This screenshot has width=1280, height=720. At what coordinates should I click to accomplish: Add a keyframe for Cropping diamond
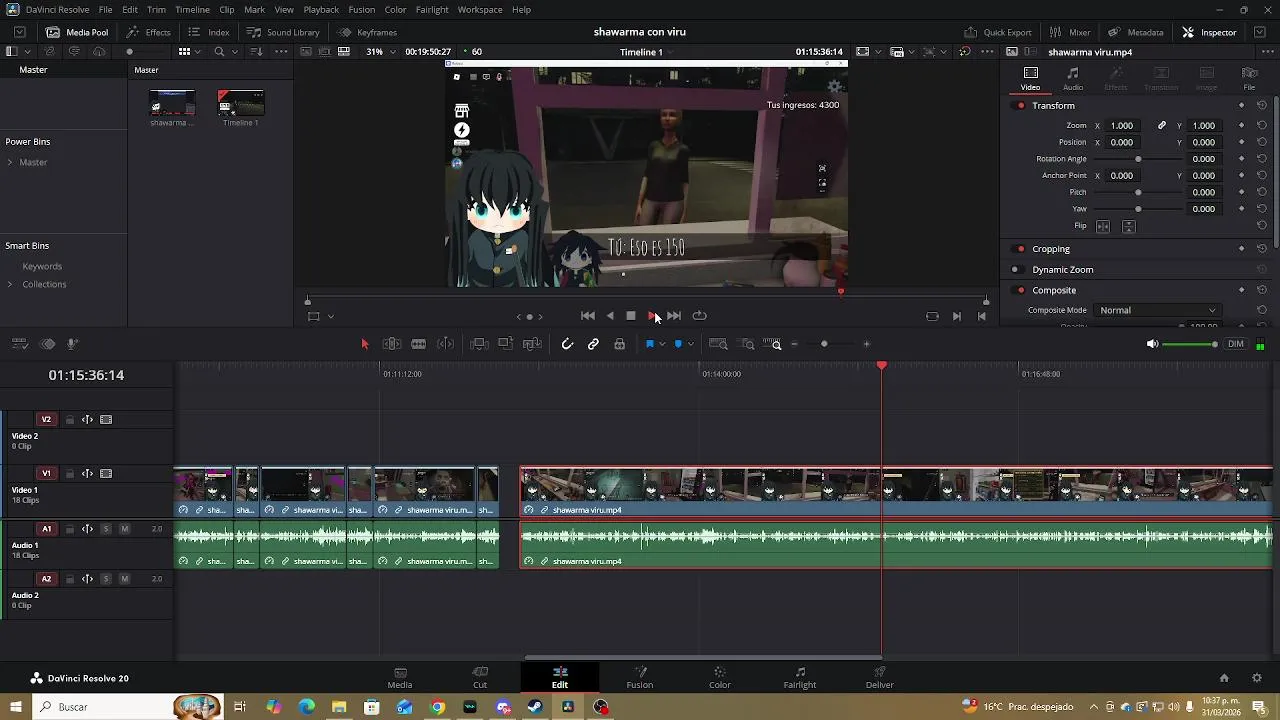pyautogui.click(x=1242, y=249)
